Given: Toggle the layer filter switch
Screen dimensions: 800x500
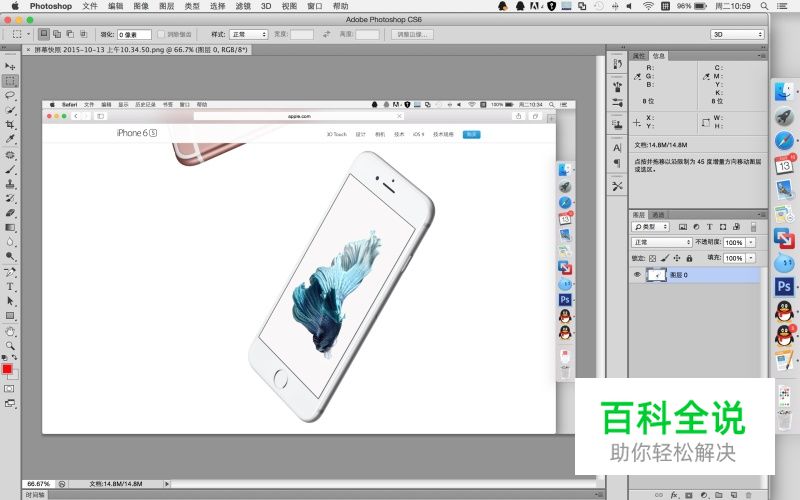Looking at the screenshot, I should click(x=754, y=227).
